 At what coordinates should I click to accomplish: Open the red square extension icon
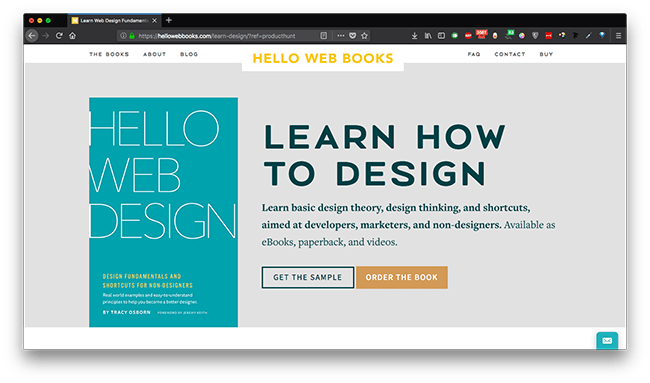click(x=548, y=36)
